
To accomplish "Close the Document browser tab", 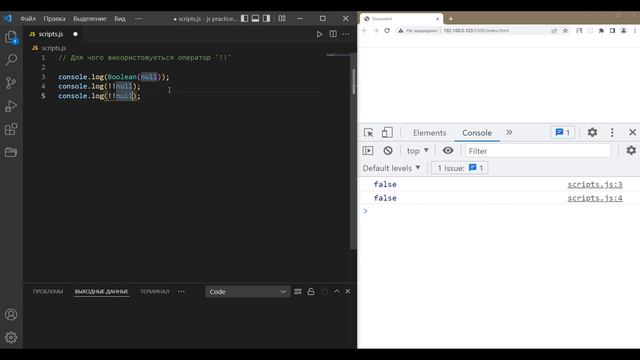I will point(438,19).
